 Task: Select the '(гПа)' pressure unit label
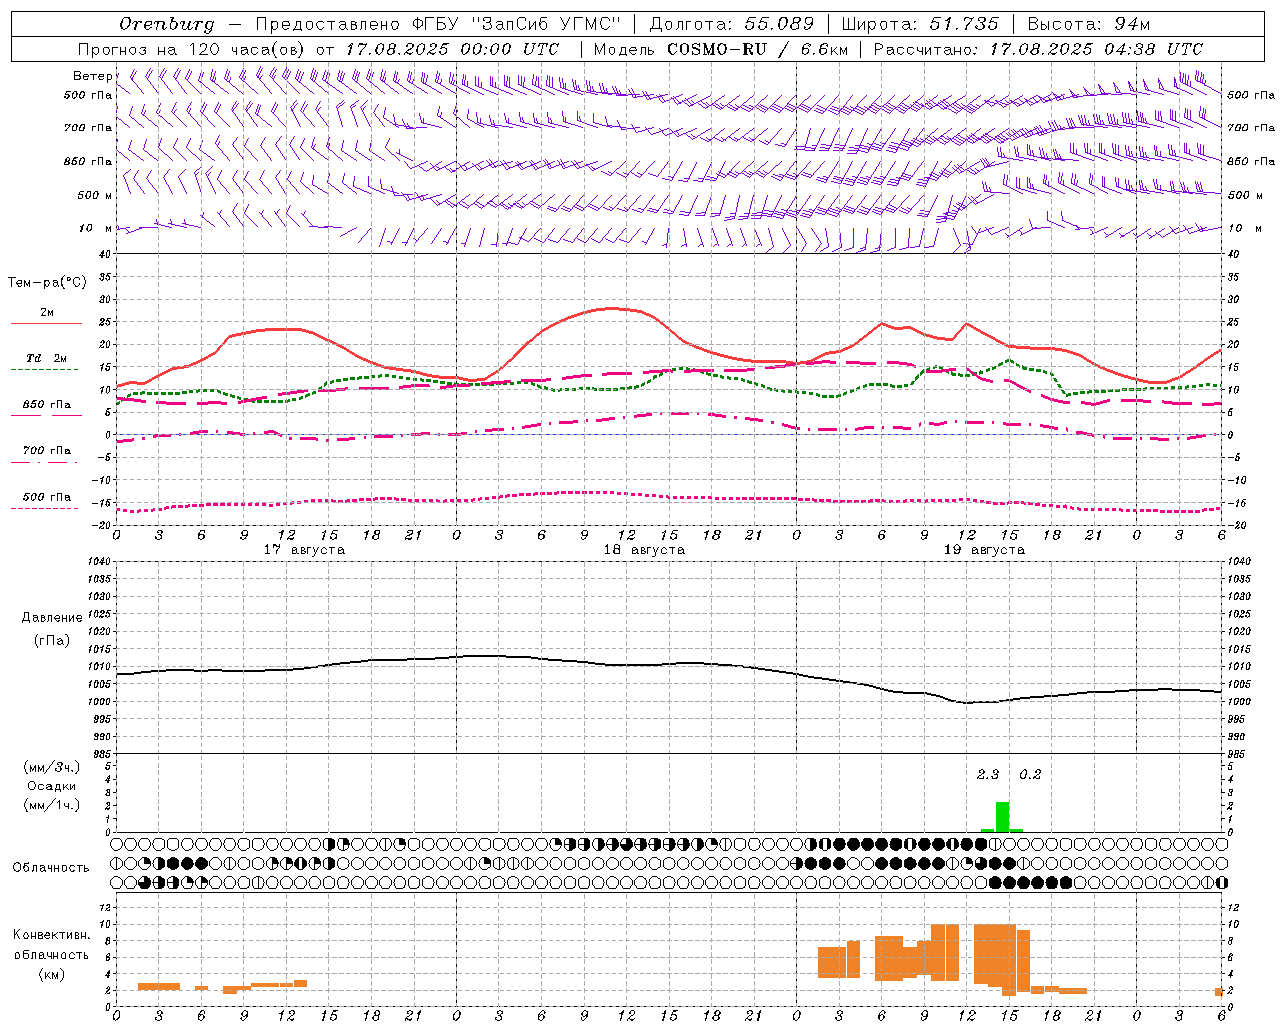pos(52,640)
